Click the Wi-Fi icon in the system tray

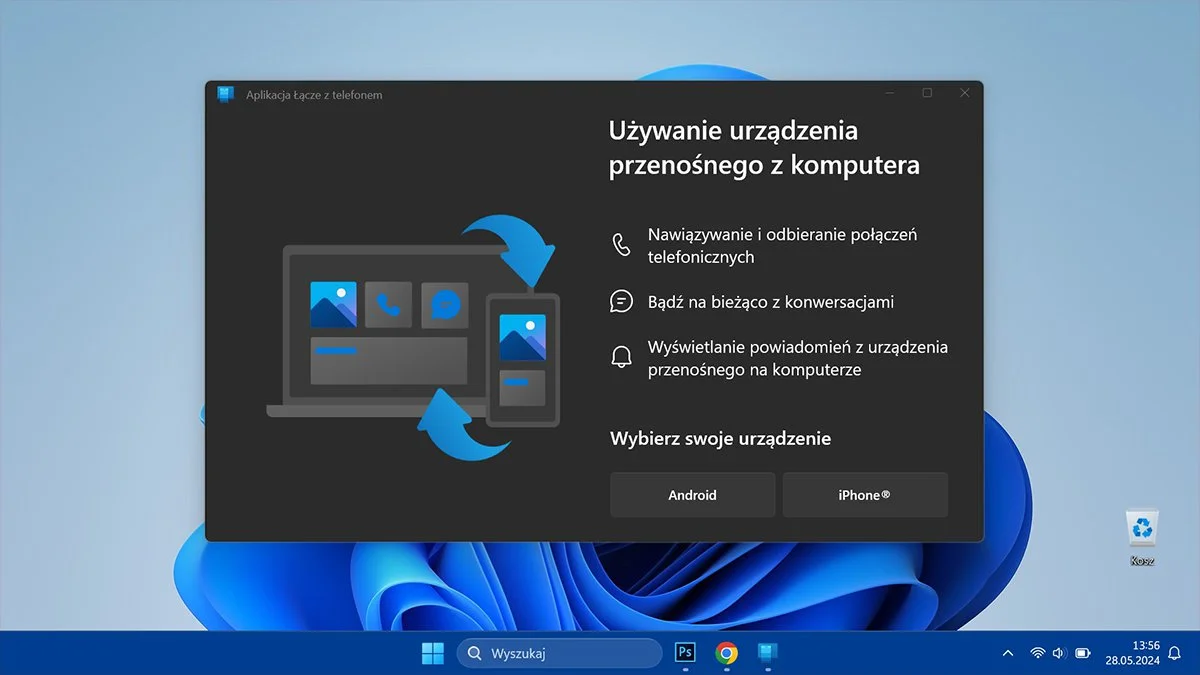pyautogui.click(x=1036, y=652)
